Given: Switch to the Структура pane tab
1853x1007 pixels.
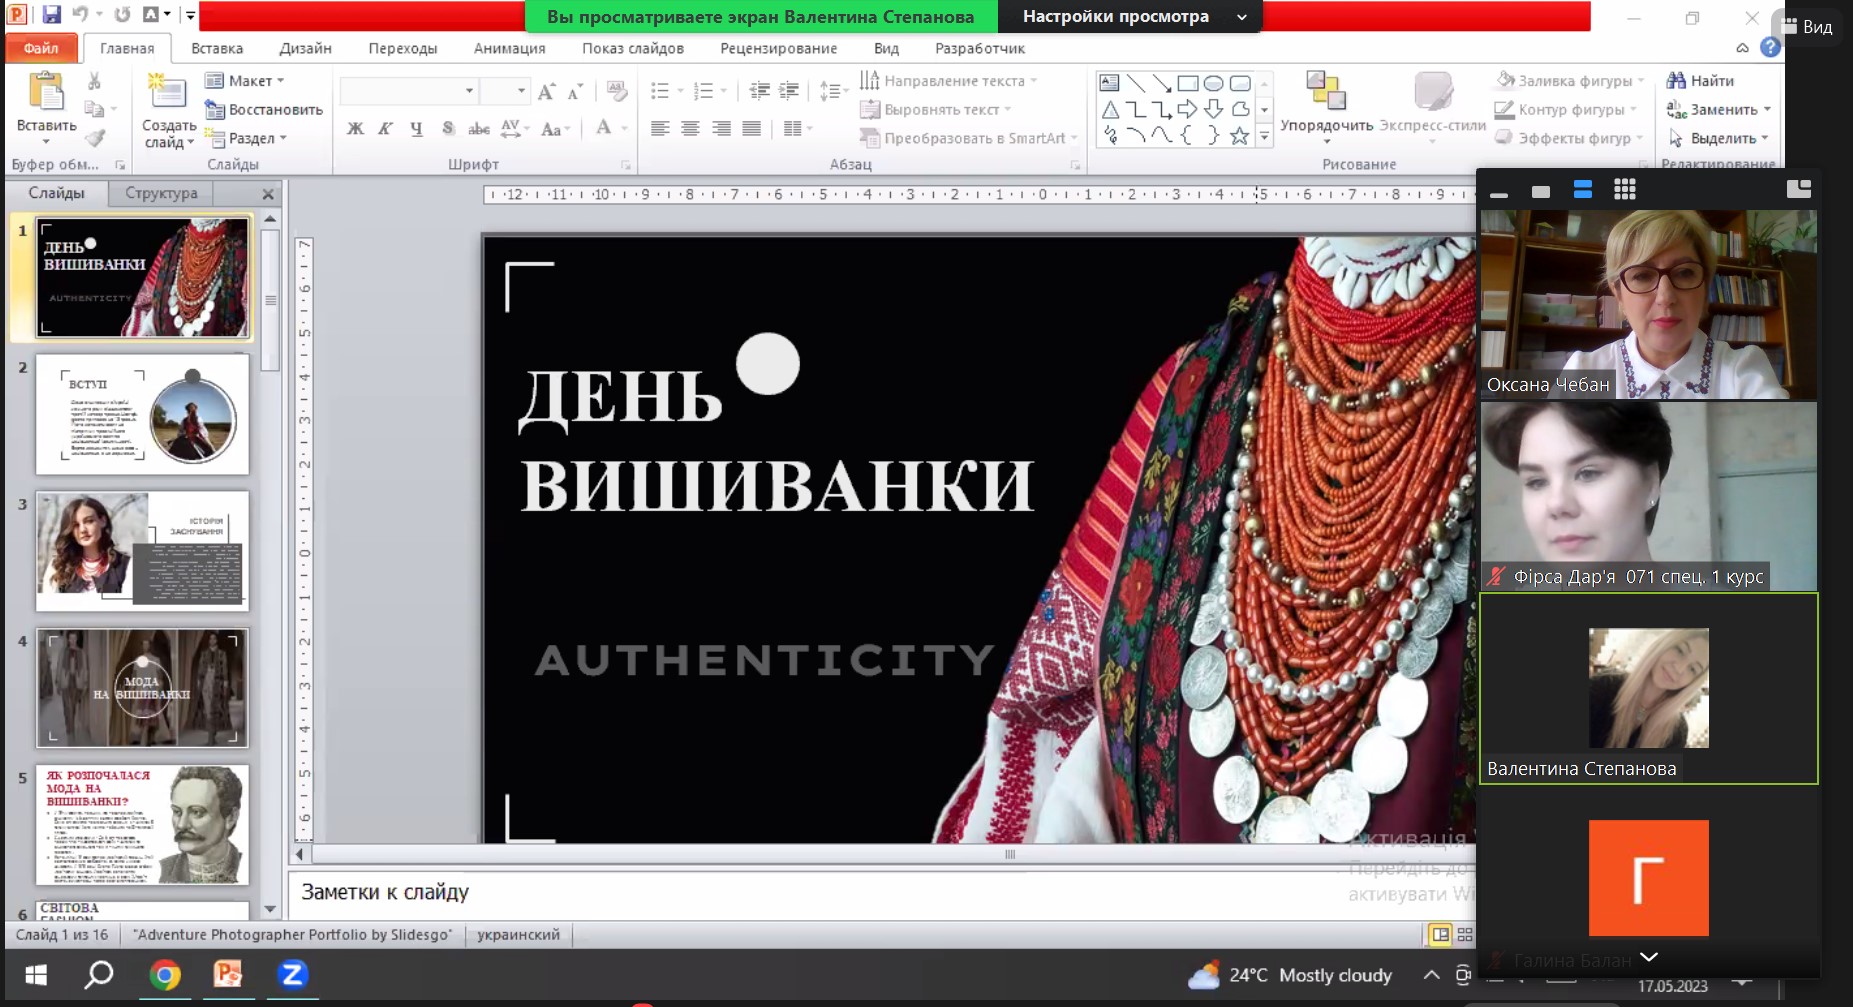Looking at the screenshot, I should click(x=161, y=193).
